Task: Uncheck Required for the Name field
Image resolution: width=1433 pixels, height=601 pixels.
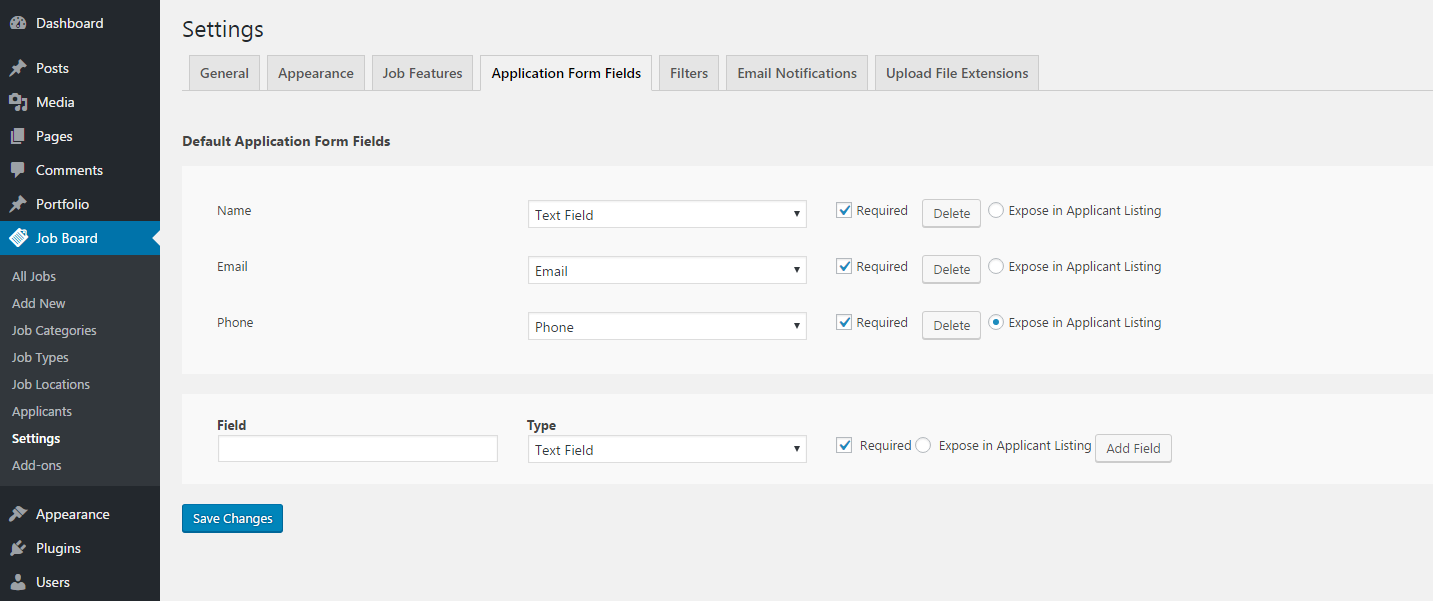Action: tap(844, 211)
